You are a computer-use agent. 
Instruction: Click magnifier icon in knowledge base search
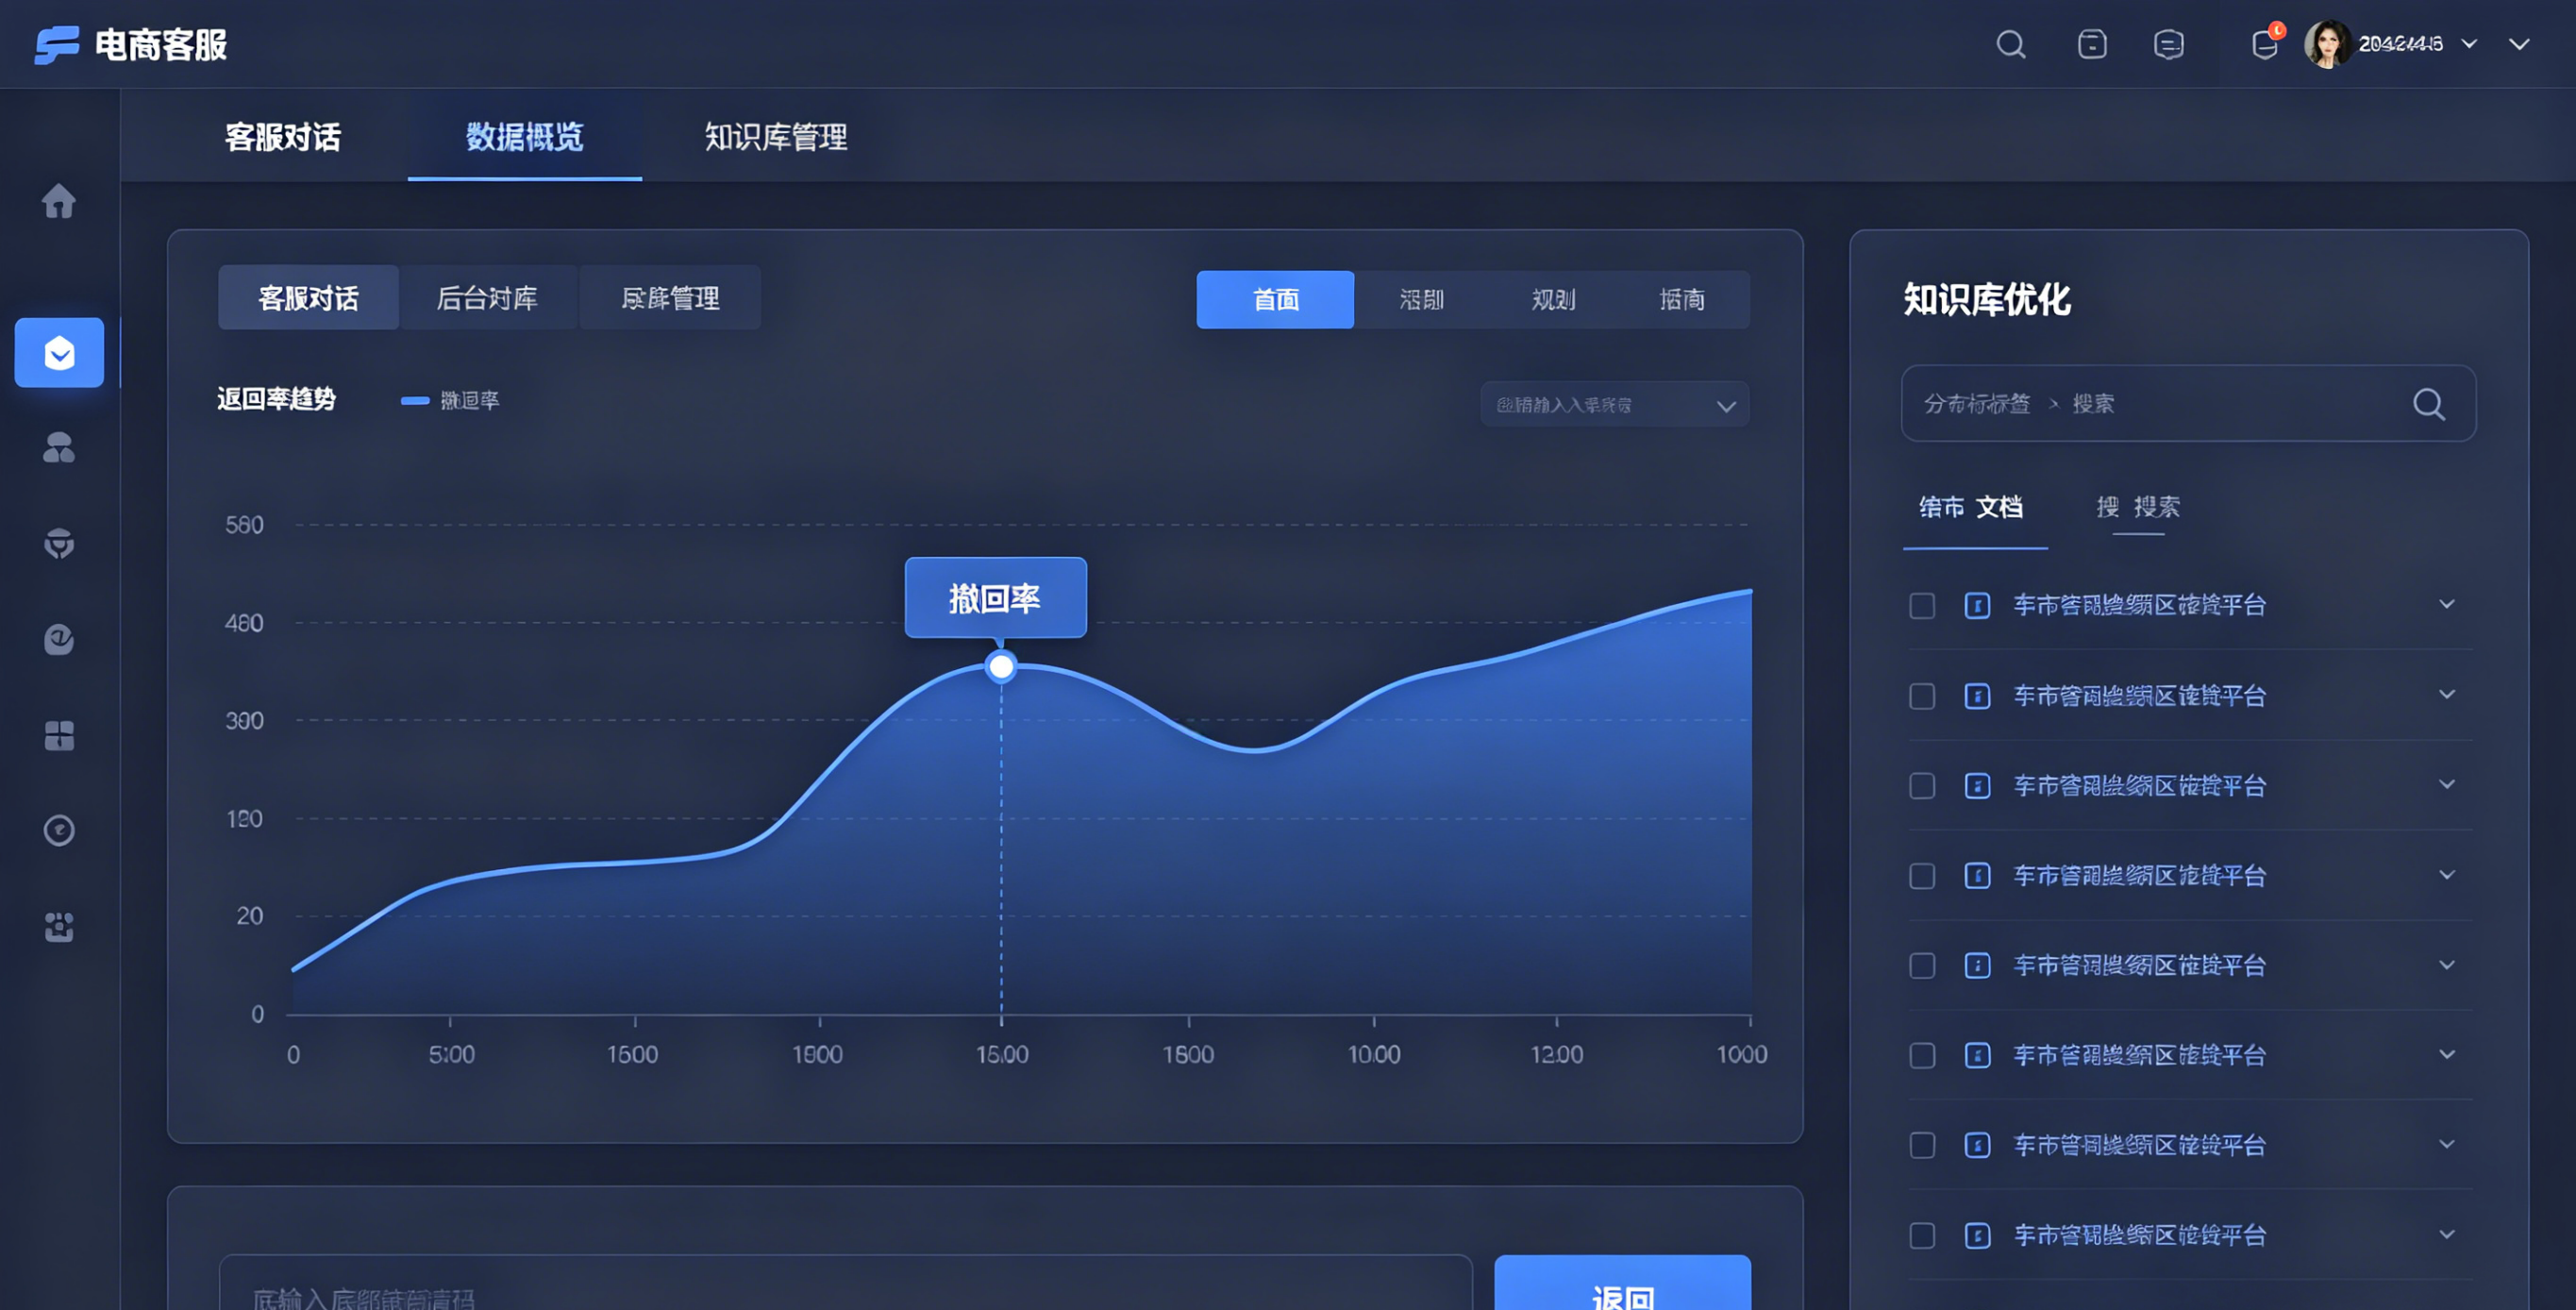[x=2428, y=404]
